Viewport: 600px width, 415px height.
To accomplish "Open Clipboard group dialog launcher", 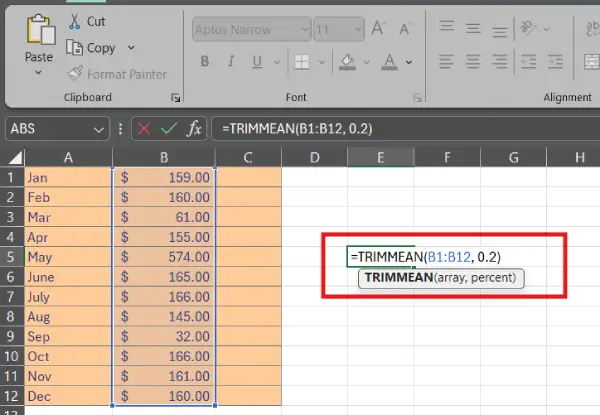I will coord(175,98).
